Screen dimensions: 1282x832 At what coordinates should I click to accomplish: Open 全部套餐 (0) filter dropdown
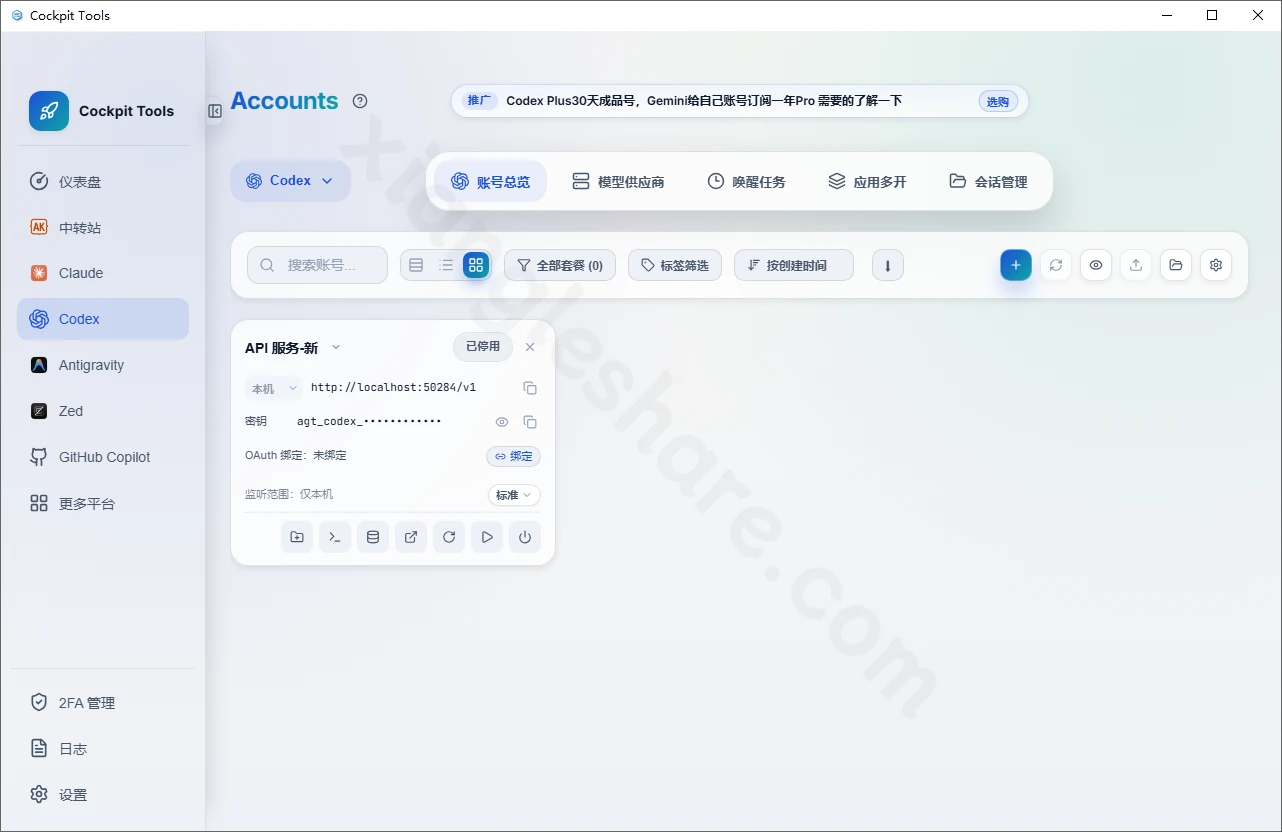(560, 265)
